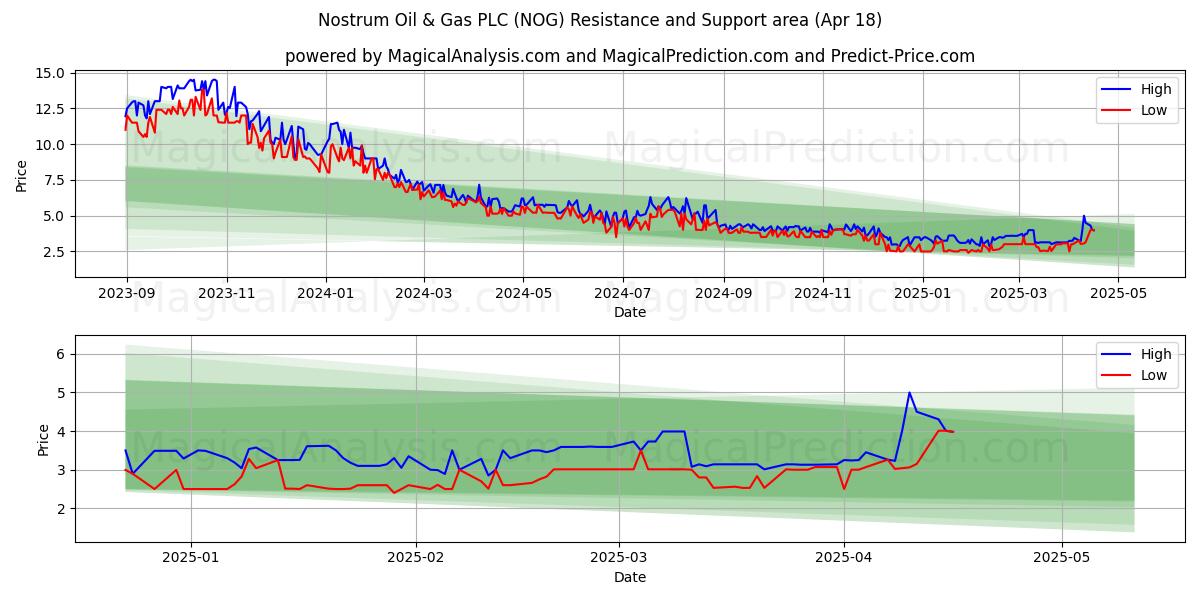Click the '2025-05' x-axis label in top chart

click(x=1118, y=293)
